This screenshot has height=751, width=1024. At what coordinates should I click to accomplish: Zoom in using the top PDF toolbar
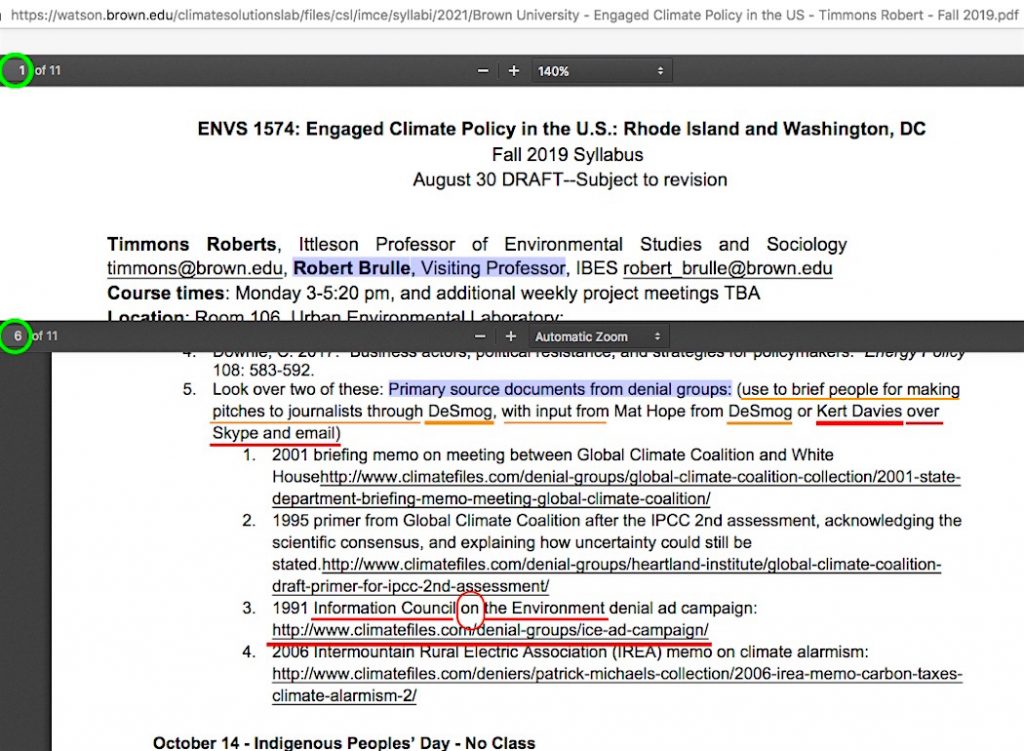pos(513,71)
